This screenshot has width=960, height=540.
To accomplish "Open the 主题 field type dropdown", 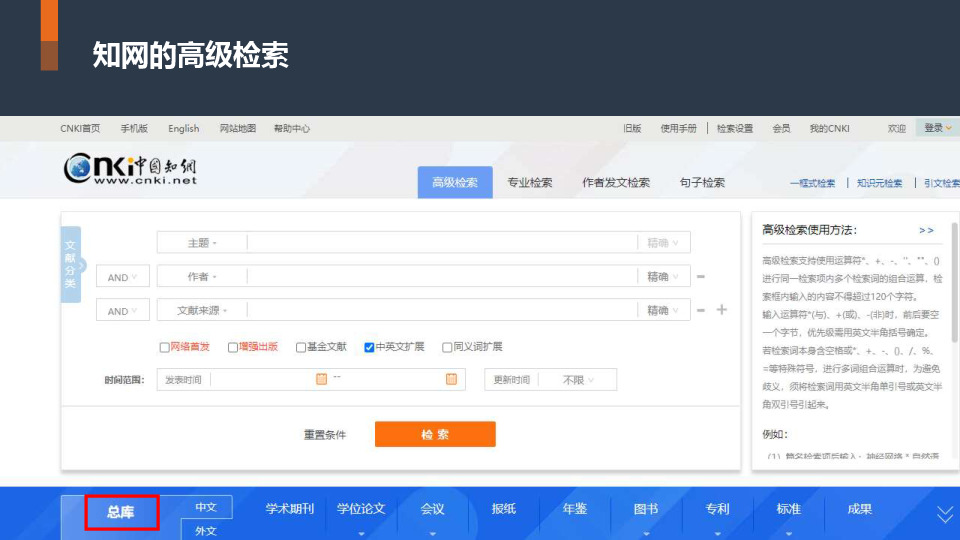I will click(202, 243).
